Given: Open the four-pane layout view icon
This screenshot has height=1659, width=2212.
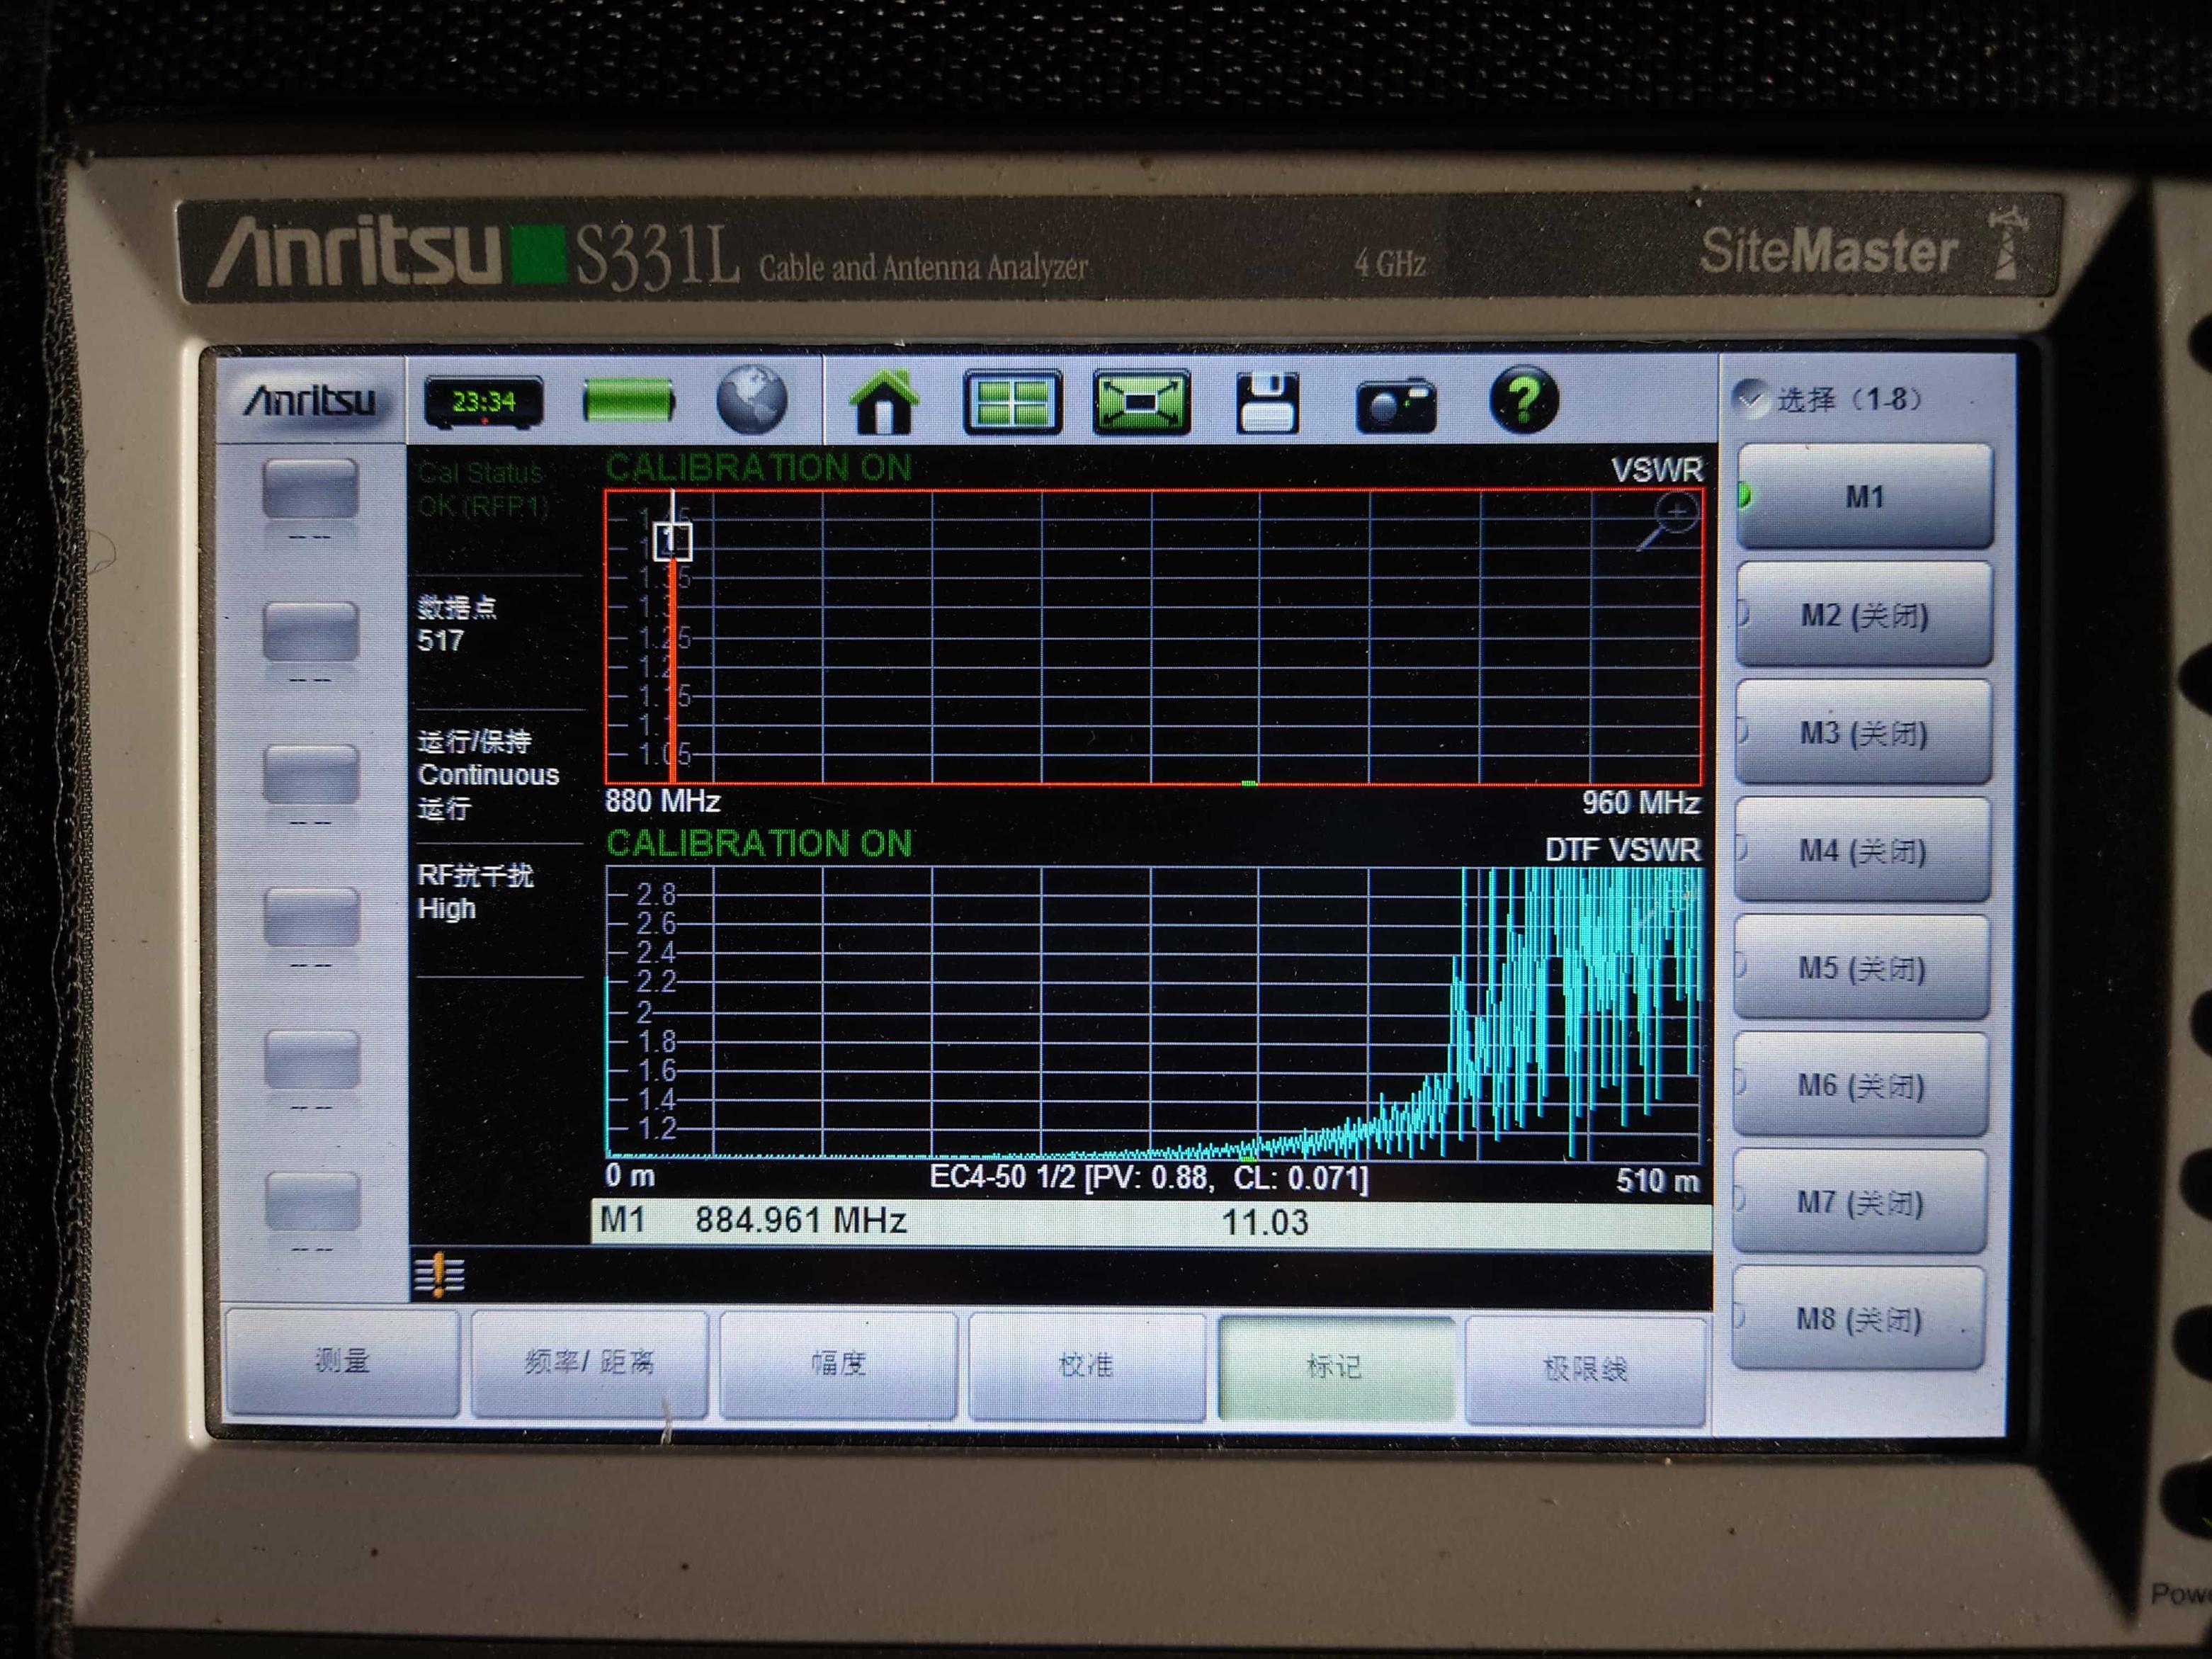Looking at the screenshot, I should tap(1012, 402).
